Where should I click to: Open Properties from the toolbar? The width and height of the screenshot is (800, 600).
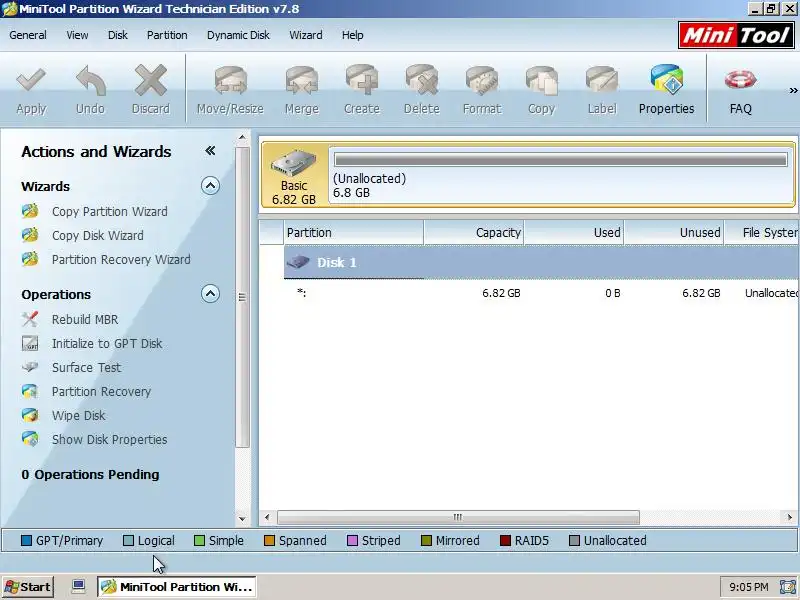pyautogui.click(x=666, y=89)
